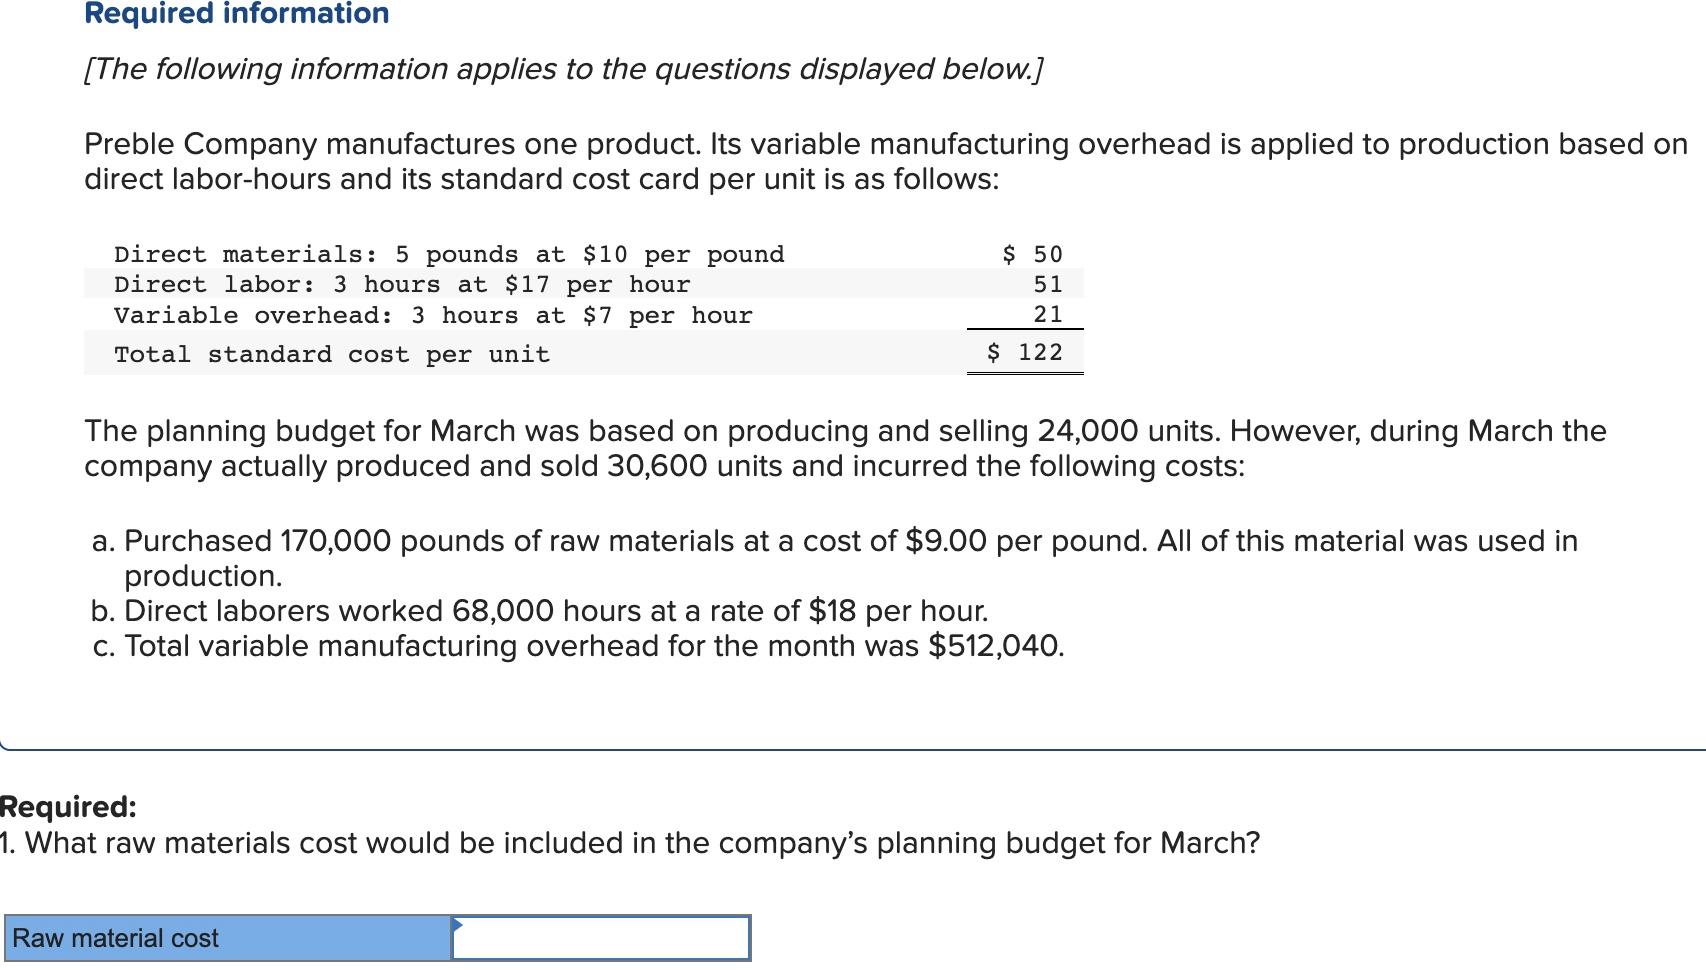Click the Required information heading

[x=236, y=14]
